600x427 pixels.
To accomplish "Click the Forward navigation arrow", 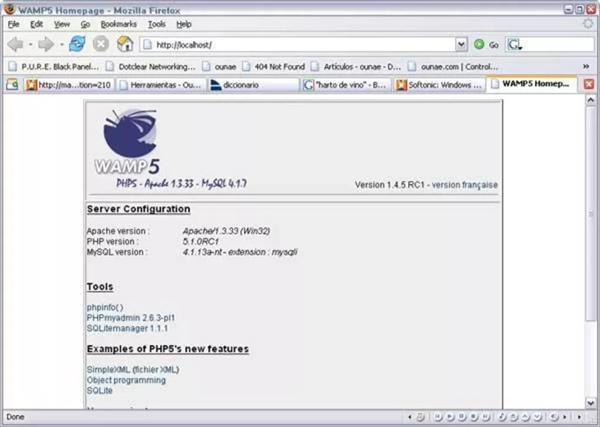I will pos(46,44).
